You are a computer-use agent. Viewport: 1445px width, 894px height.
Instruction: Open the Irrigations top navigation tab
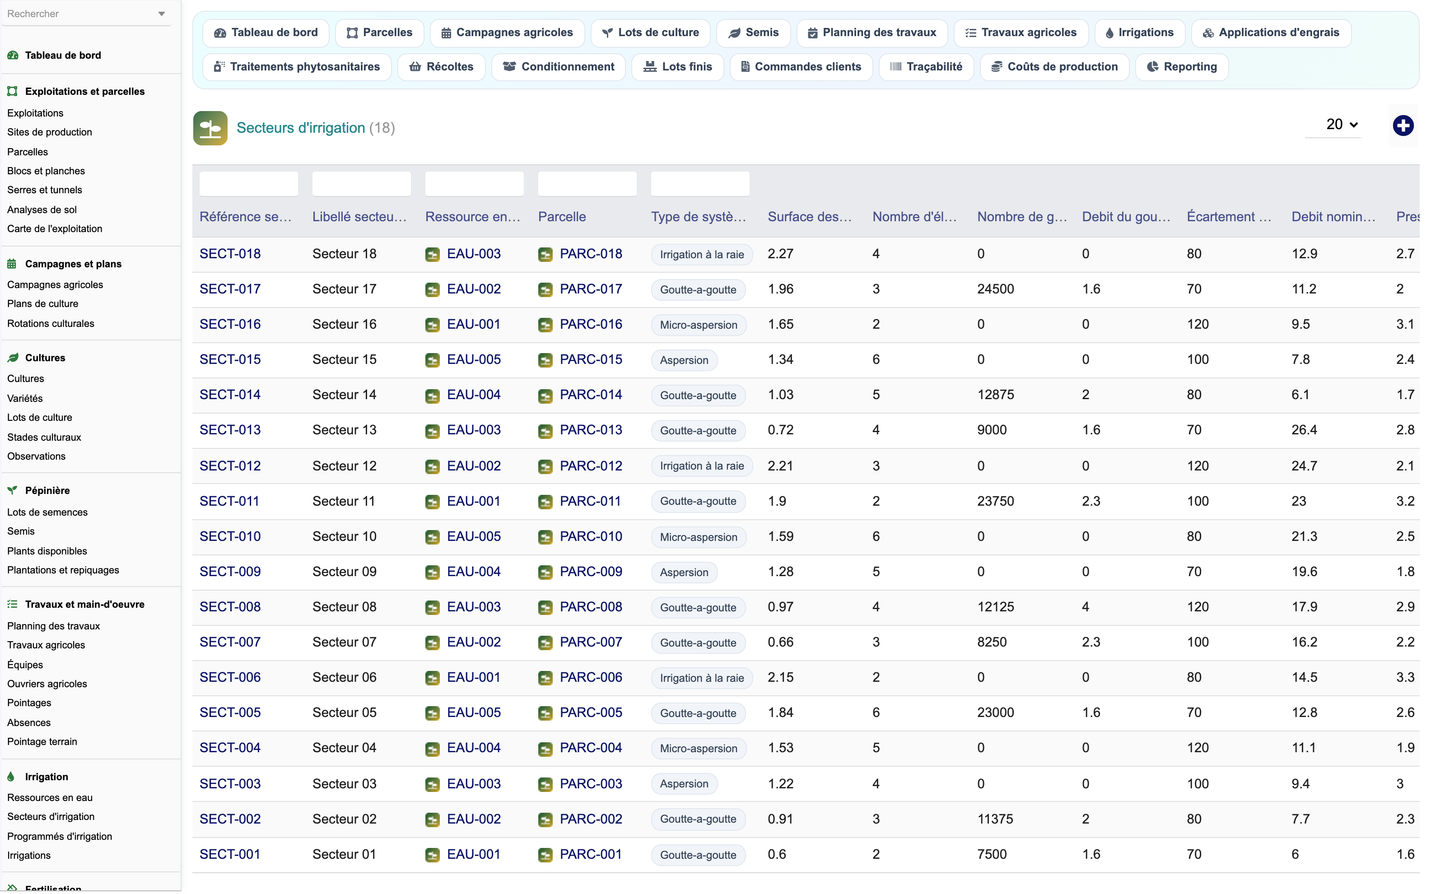tap(1139, 33)
